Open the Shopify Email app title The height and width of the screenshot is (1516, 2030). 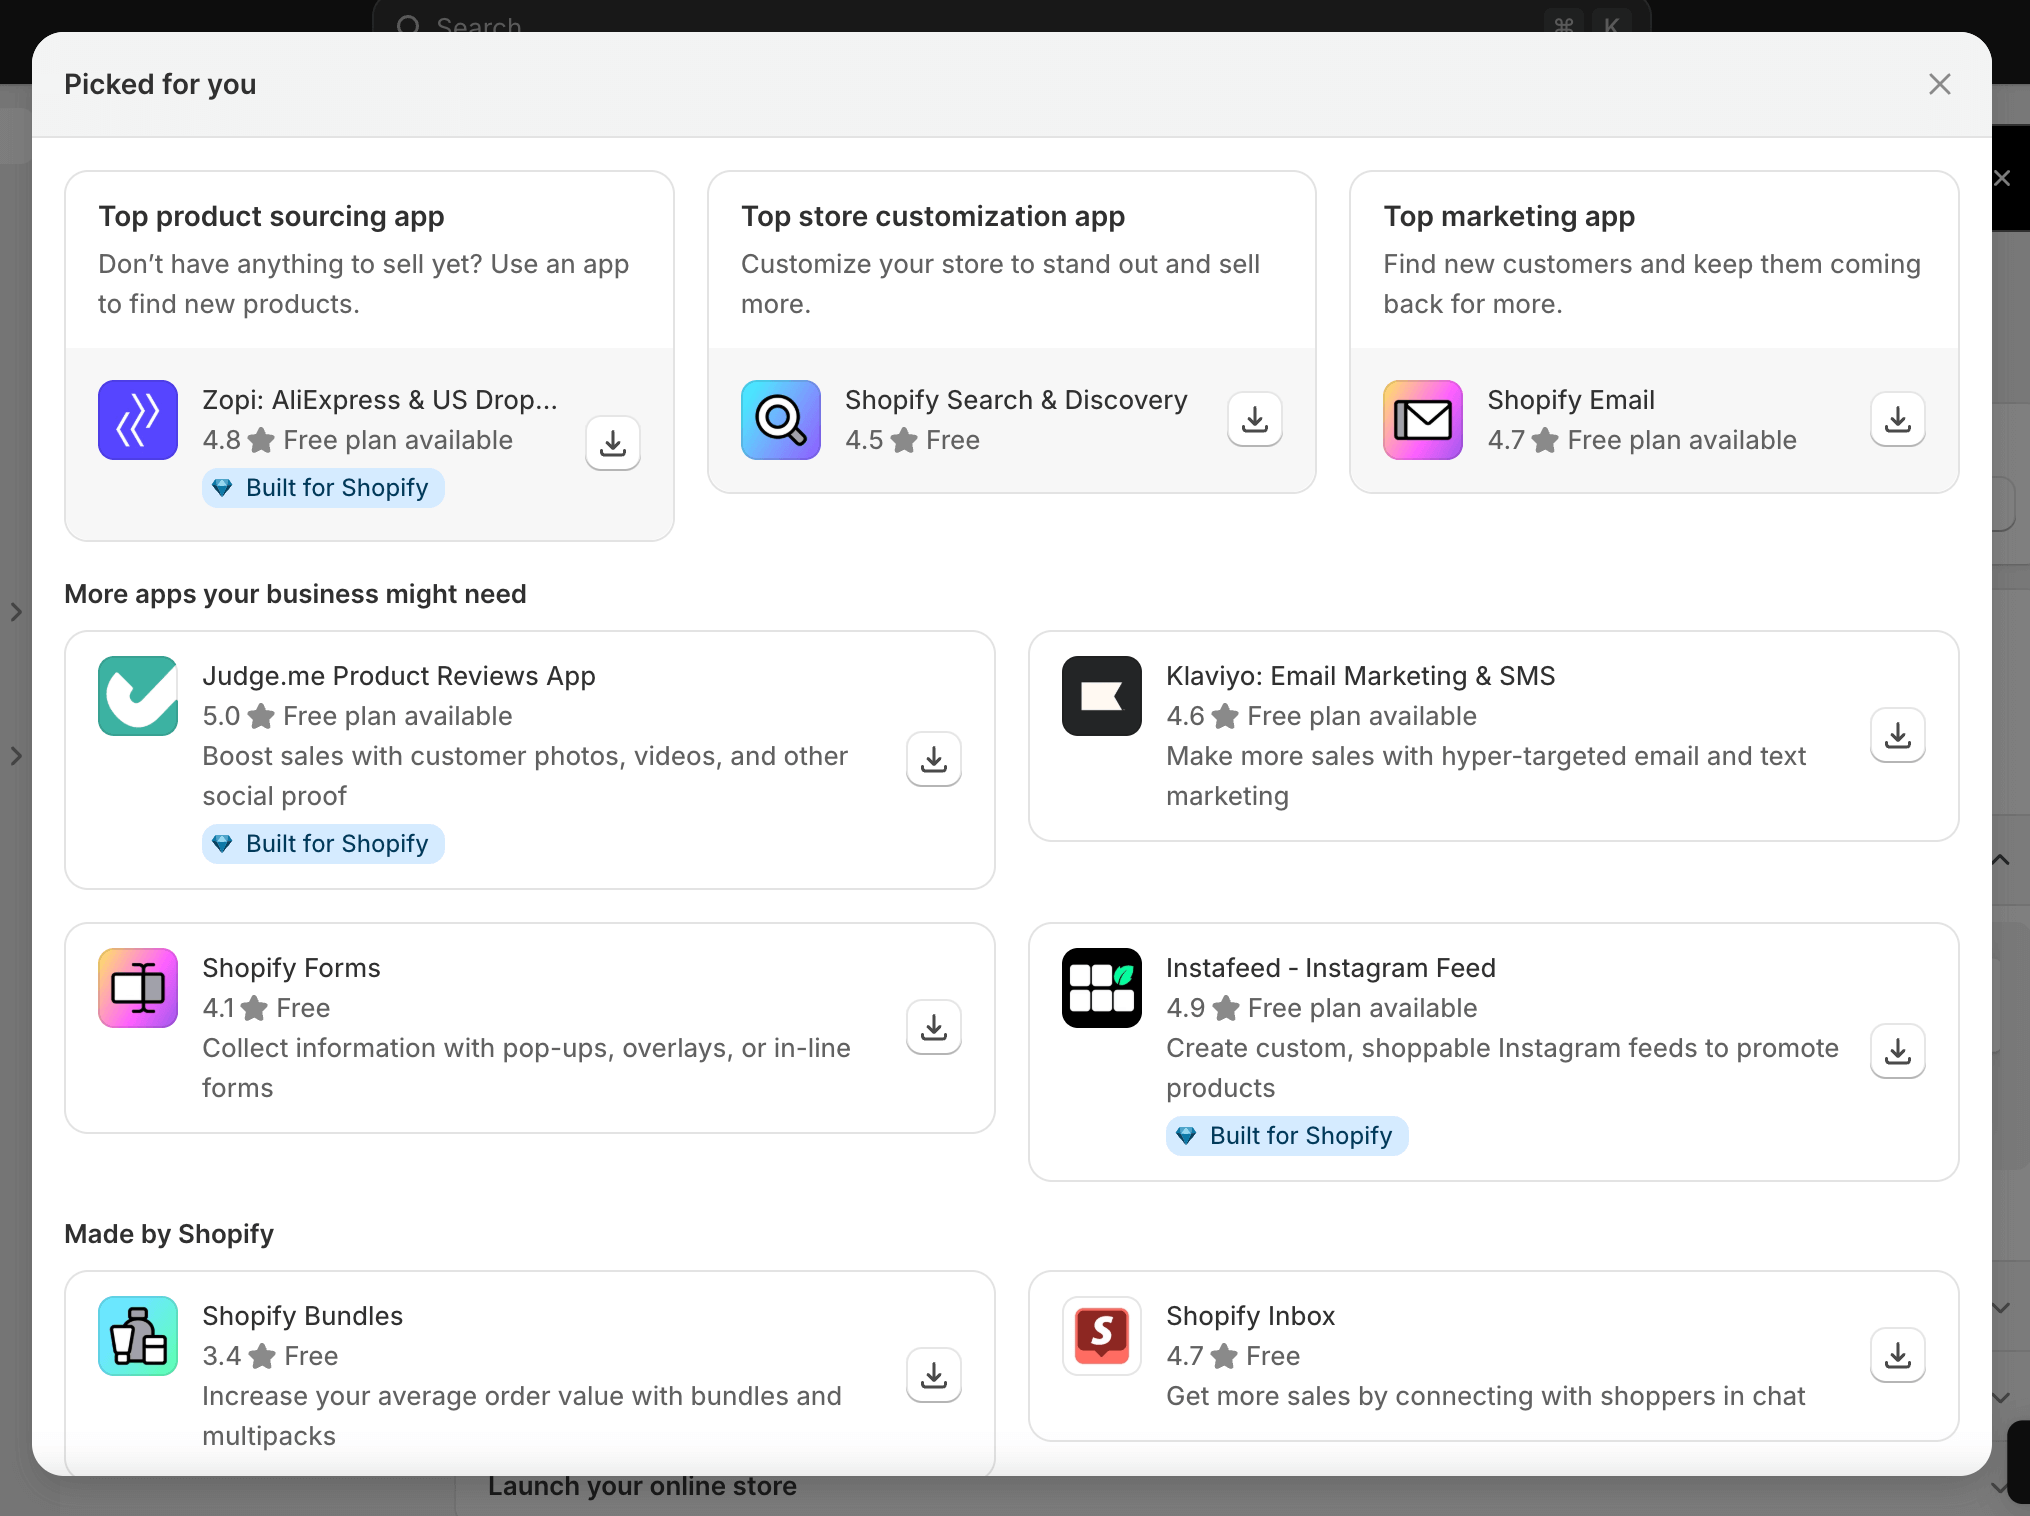coord(1571,400)
